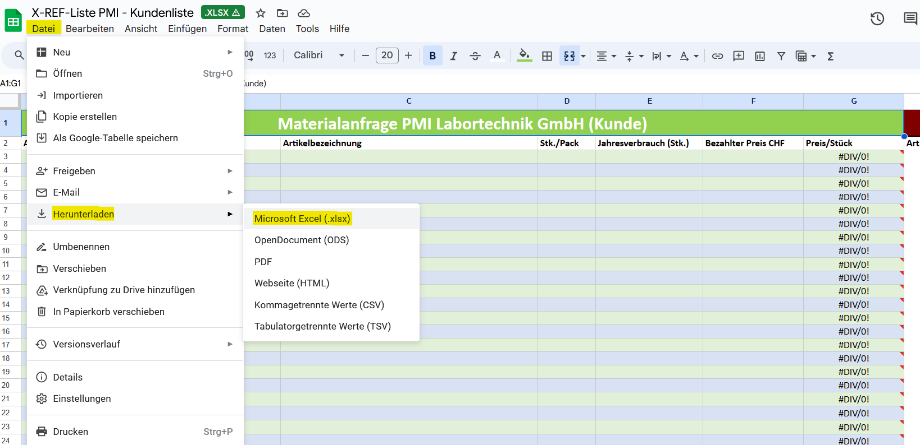This screenshot has width=920, height=445.
Task: Expand the Freigeben submenu
Action: 136,171
